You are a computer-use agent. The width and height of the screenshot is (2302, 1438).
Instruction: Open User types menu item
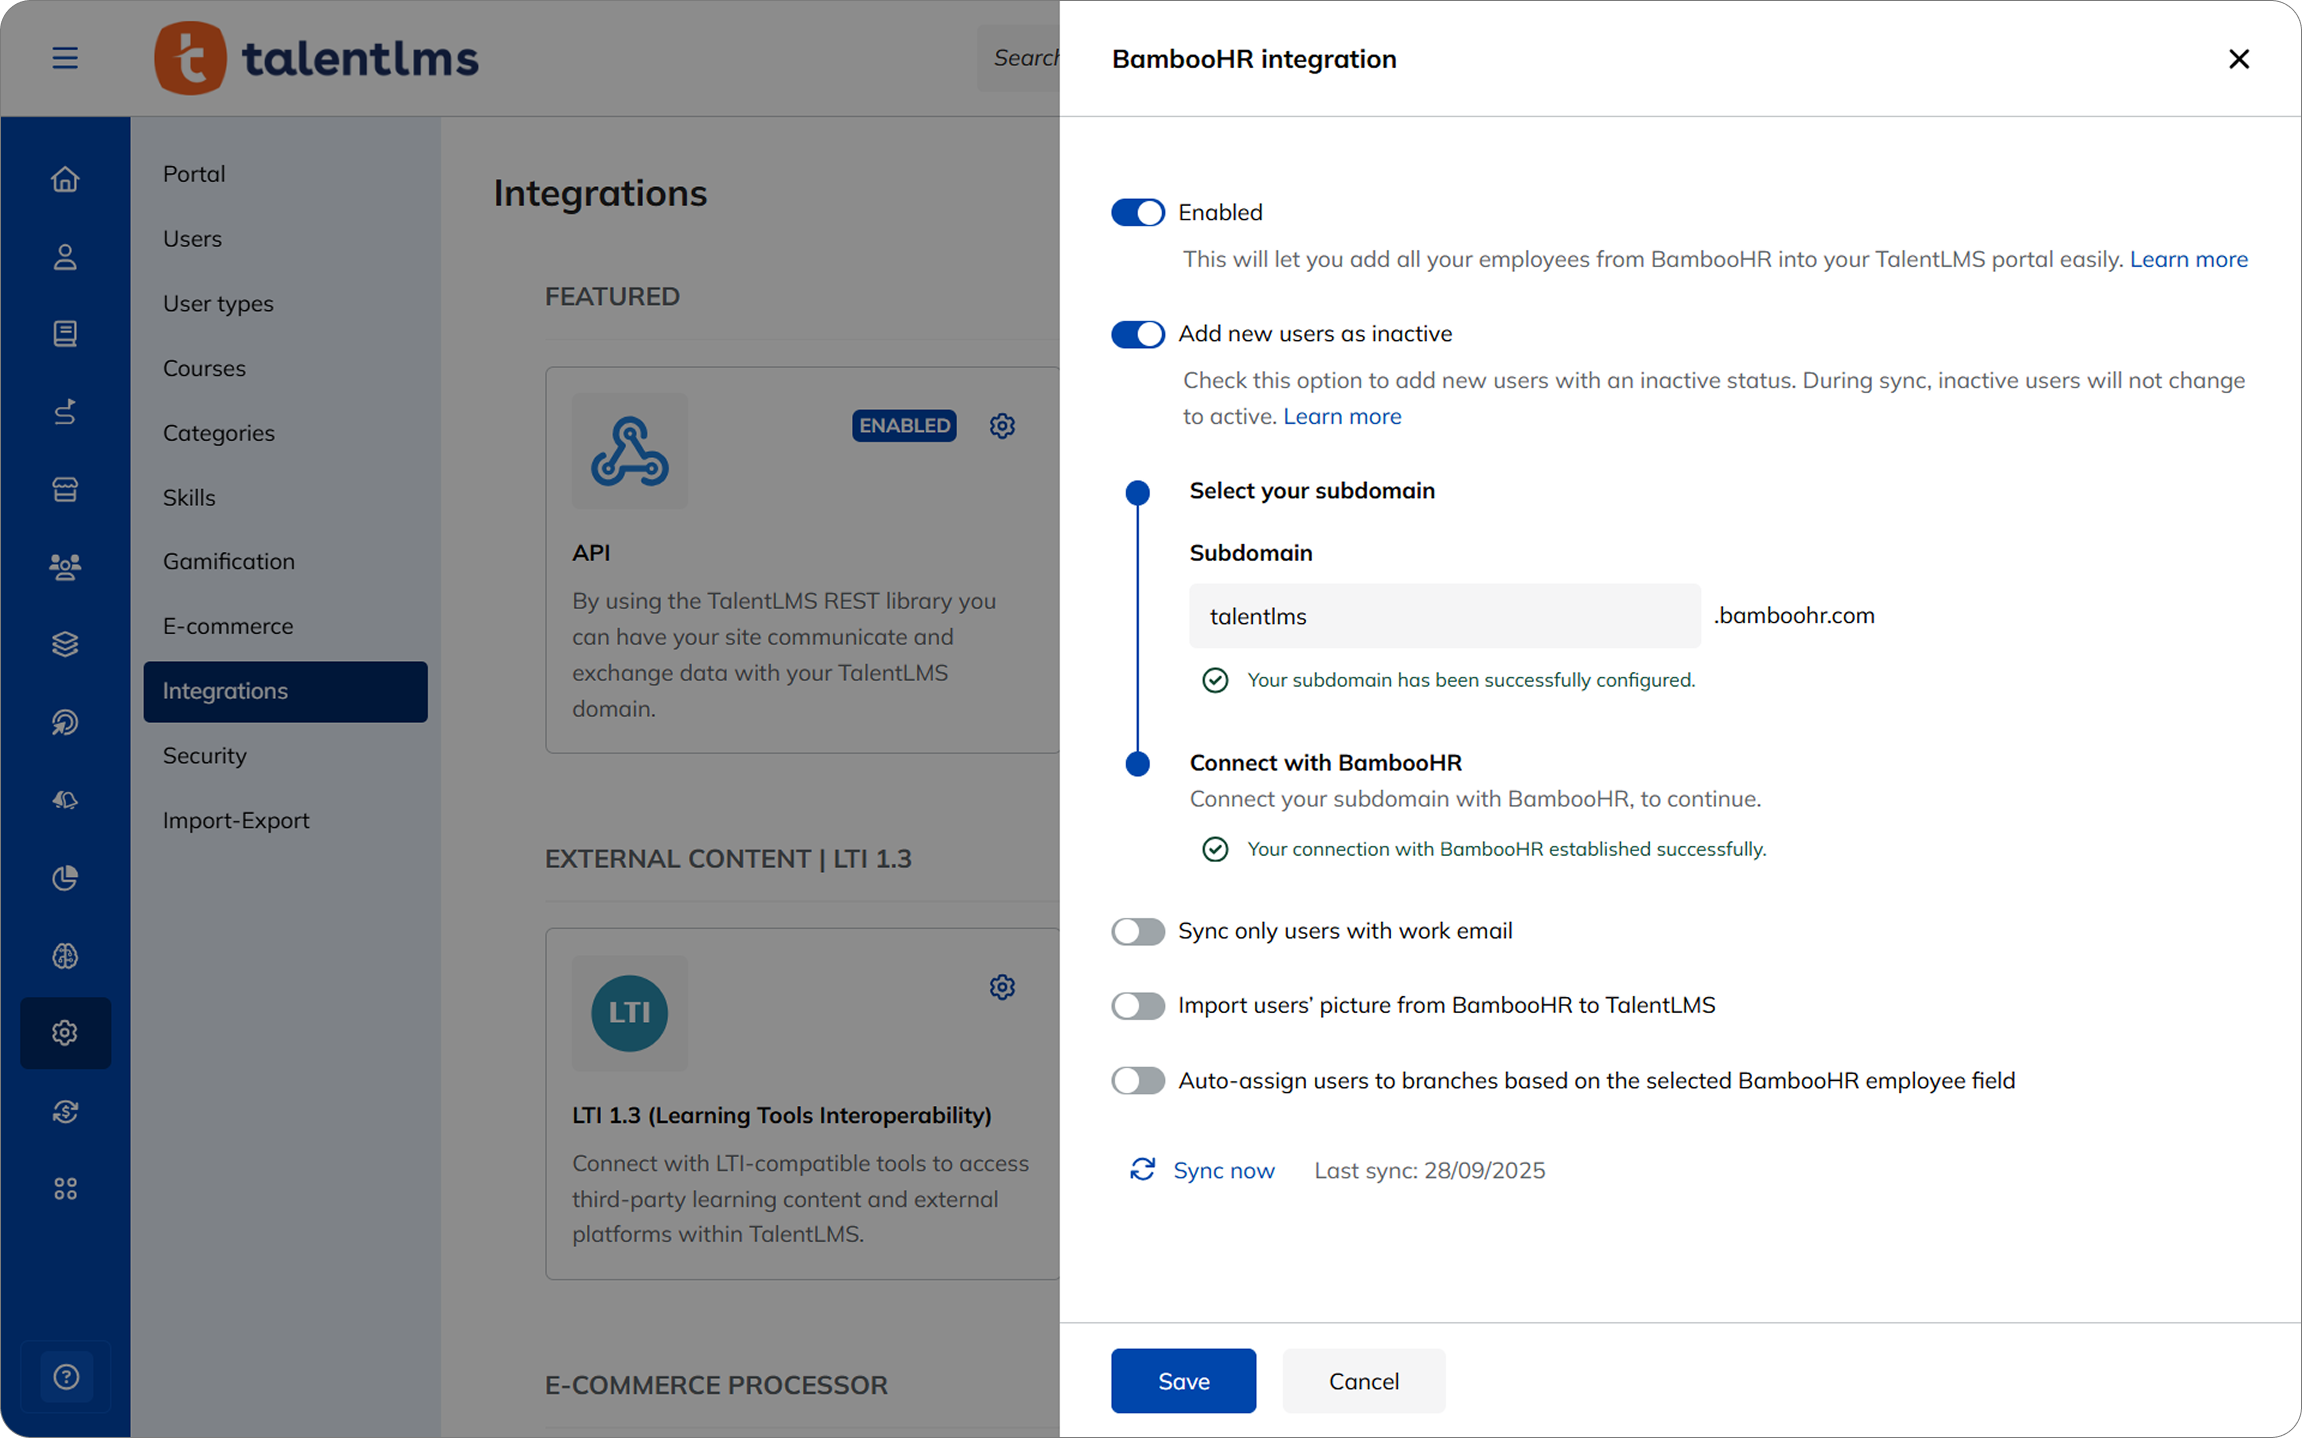(x=285, y=303)
